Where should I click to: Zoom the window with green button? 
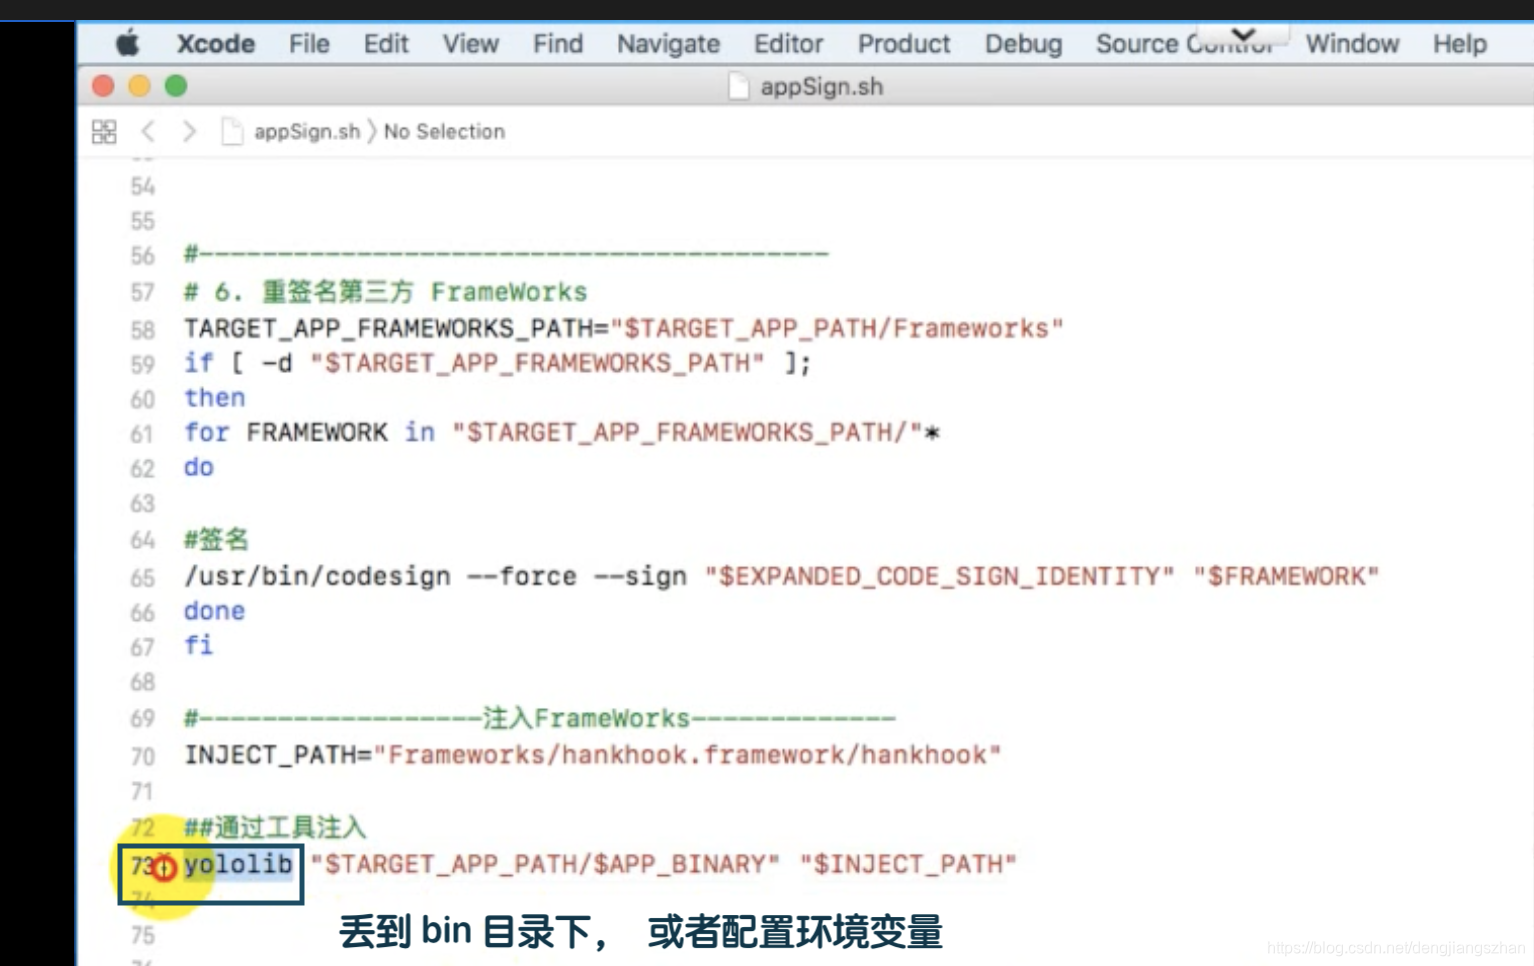[176, 86]
